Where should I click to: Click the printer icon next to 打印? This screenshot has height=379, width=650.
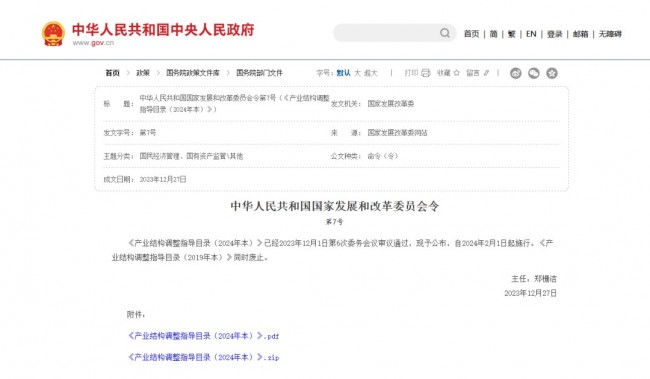point(426,73)
